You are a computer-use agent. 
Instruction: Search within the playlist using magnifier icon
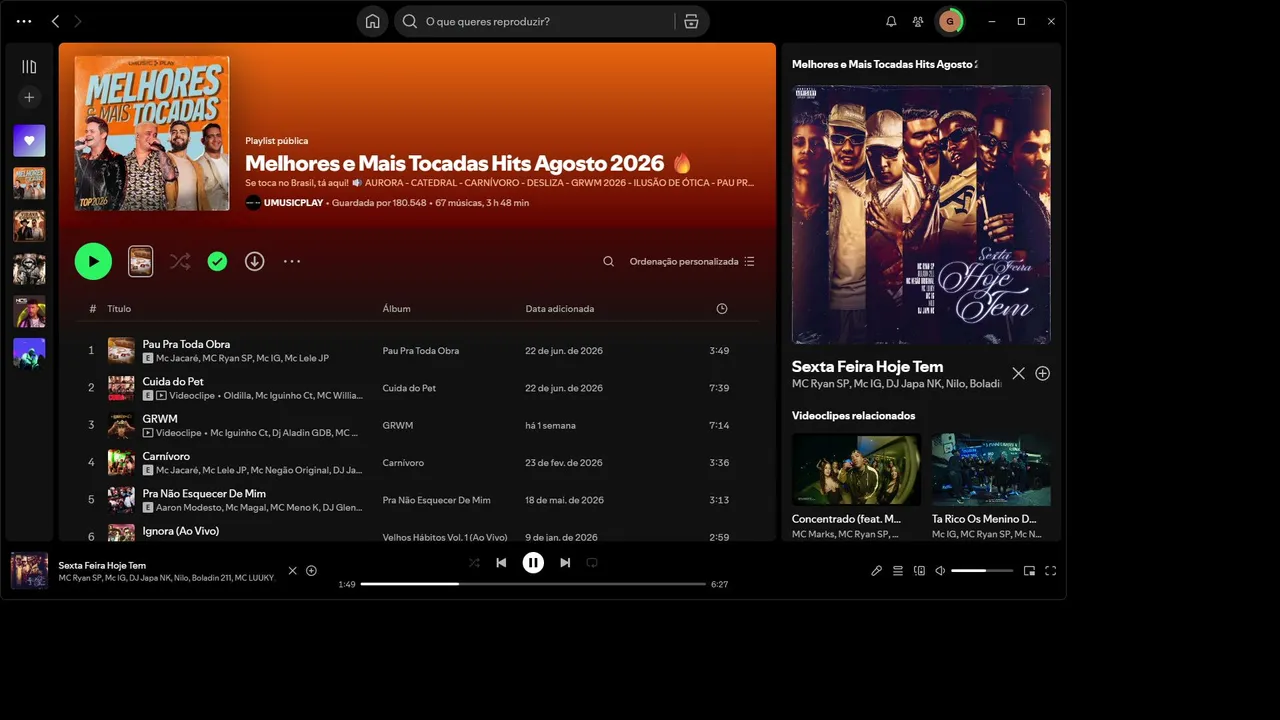pyautogui.click(x=608, y=261)
